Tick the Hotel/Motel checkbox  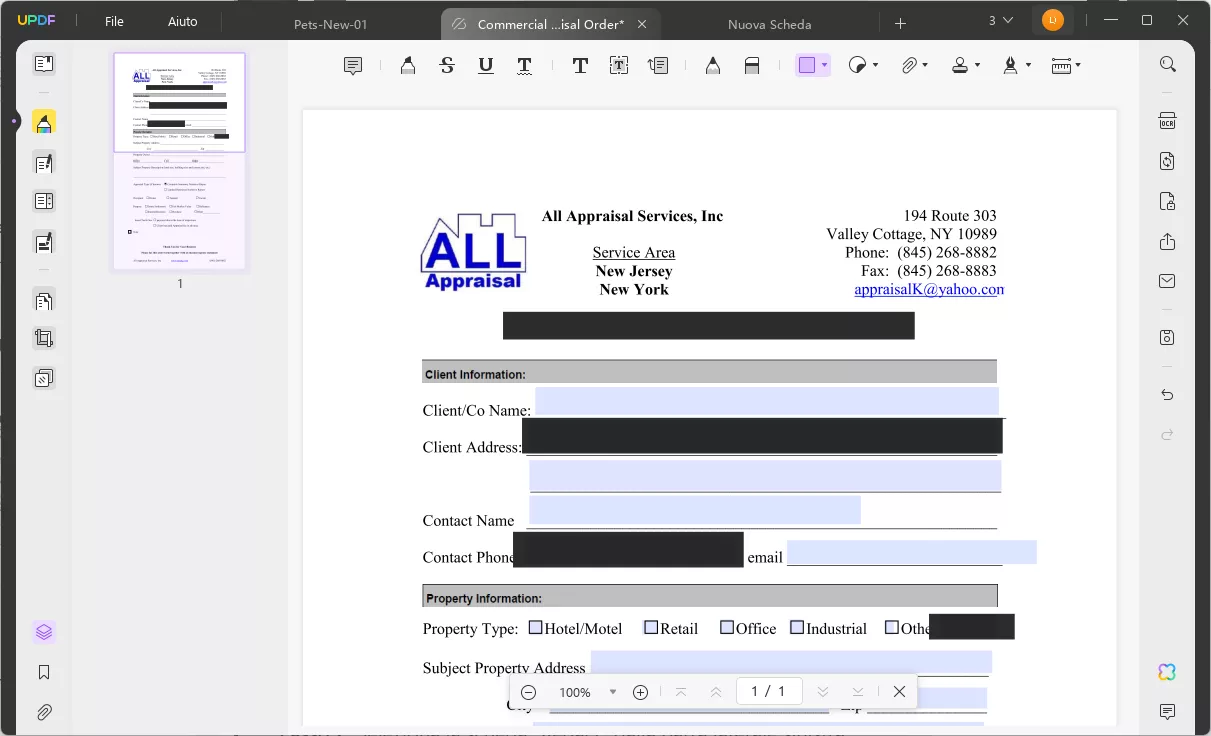(x=535, y=628)
